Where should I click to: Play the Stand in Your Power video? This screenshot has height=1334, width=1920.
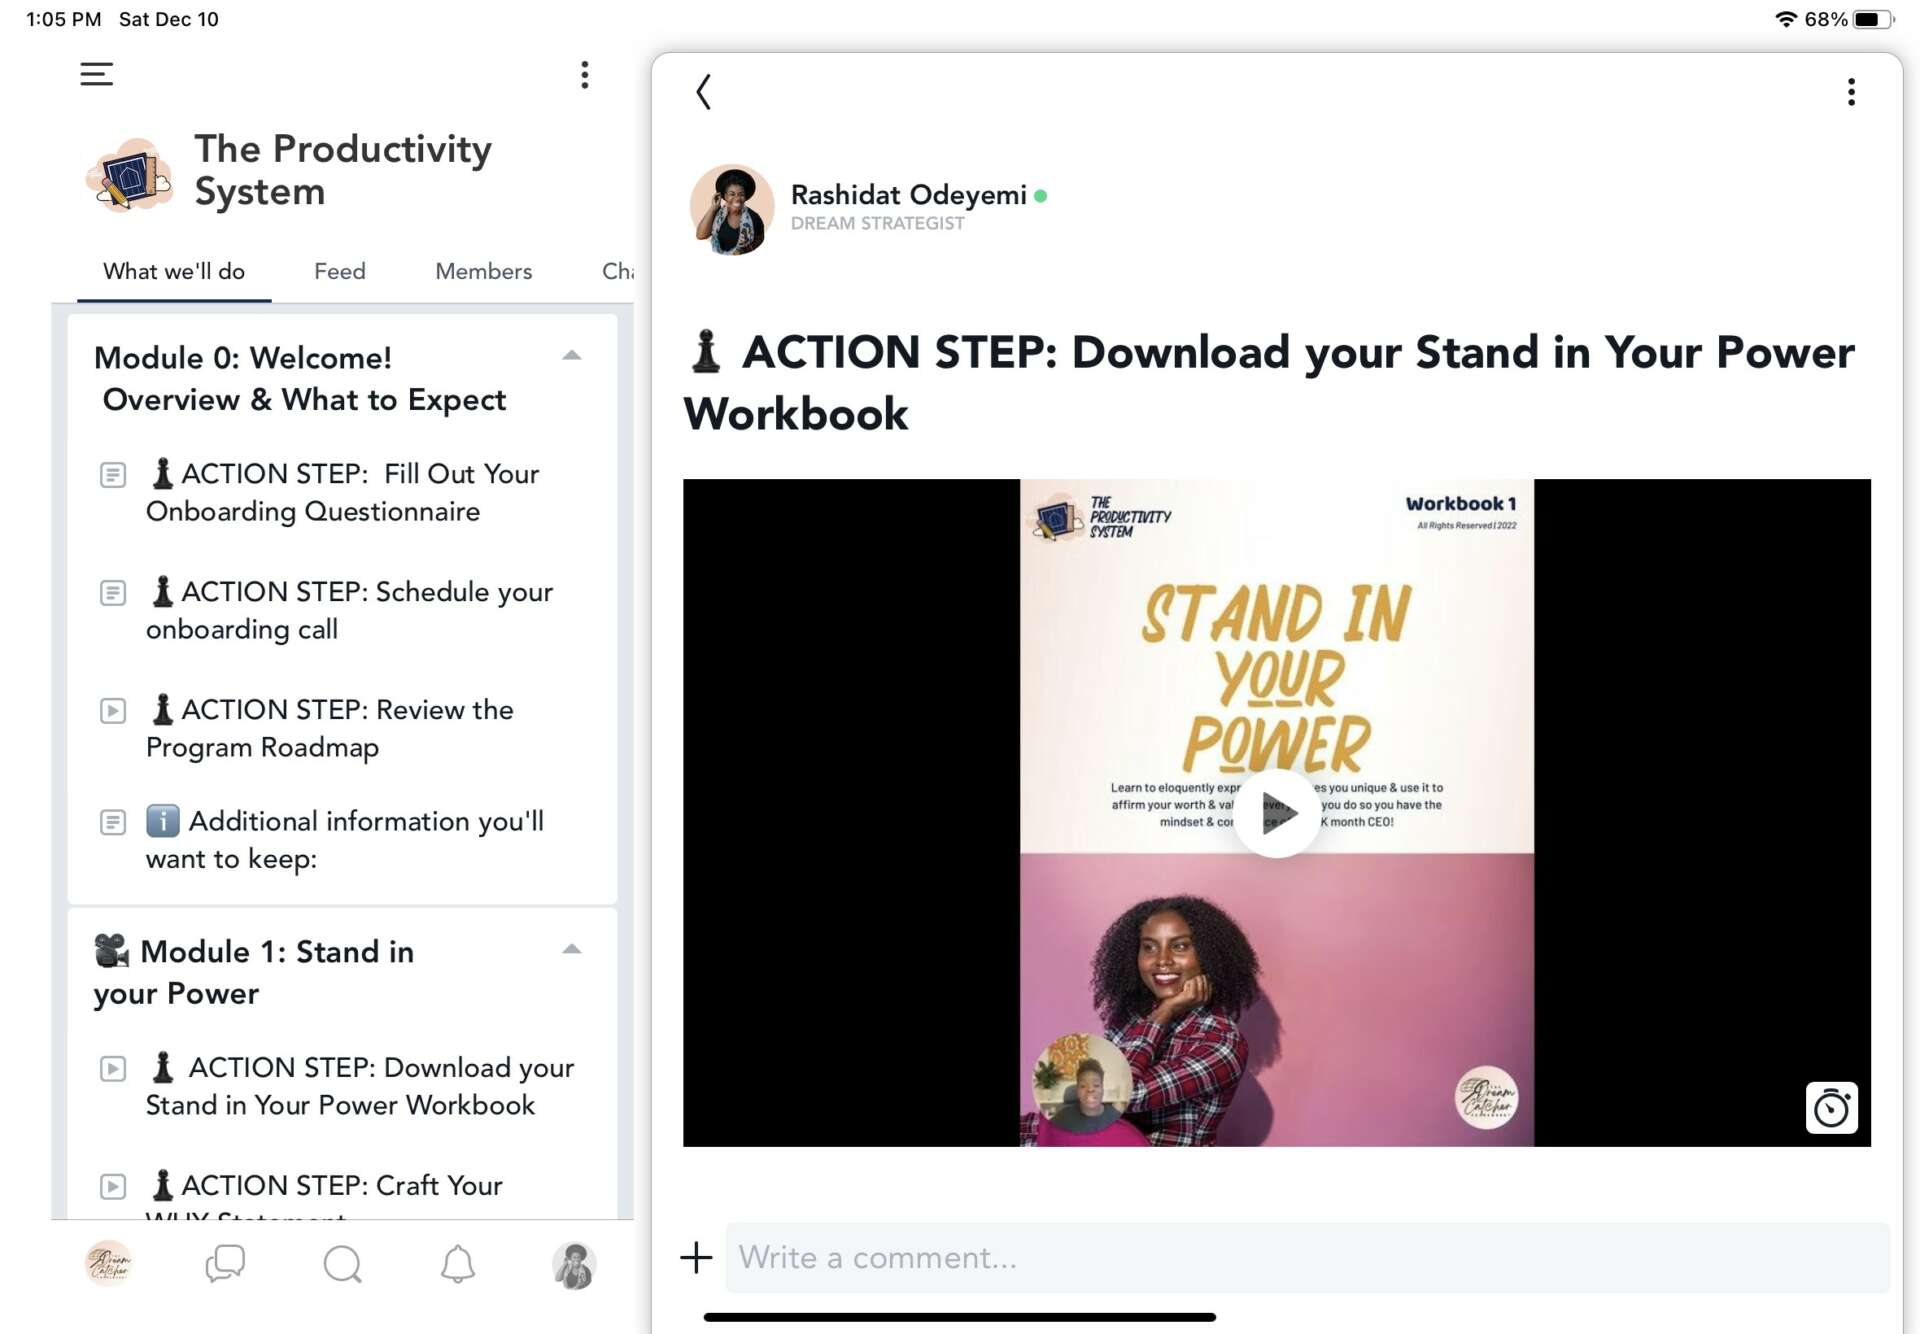[x=1276, y=813]
